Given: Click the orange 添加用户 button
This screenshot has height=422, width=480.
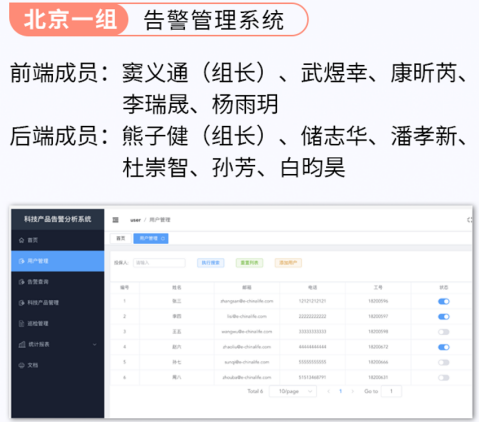Looking at the screenshot, I should (288, 263).
